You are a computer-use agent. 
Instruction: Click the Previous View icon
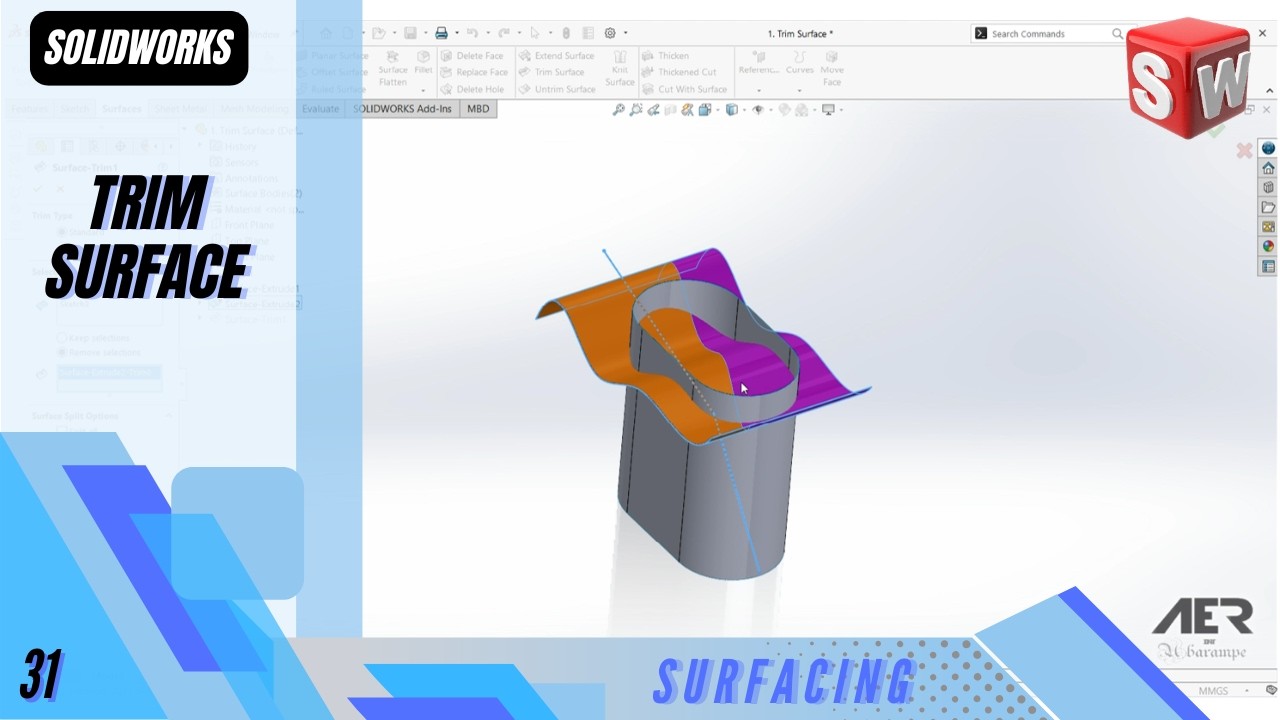(x=655, y=110)
